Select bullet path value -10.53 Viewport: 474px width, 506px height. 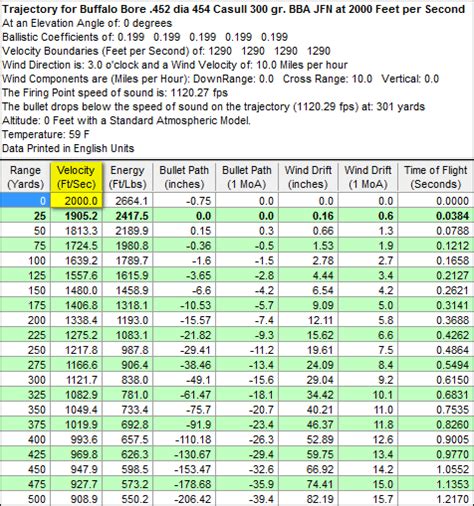[x=184, y=305]
